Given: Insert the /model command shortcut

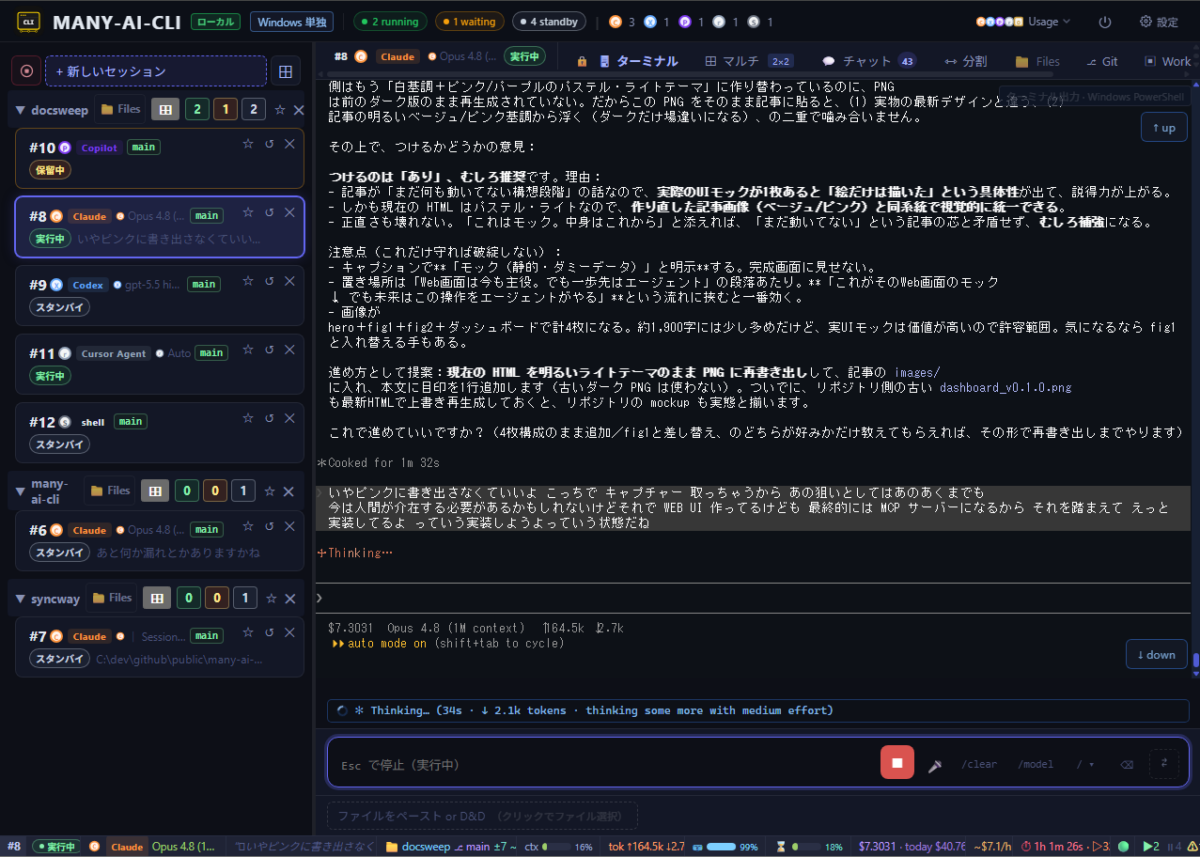Looking at the screenshot, I should pos(1036,764).
